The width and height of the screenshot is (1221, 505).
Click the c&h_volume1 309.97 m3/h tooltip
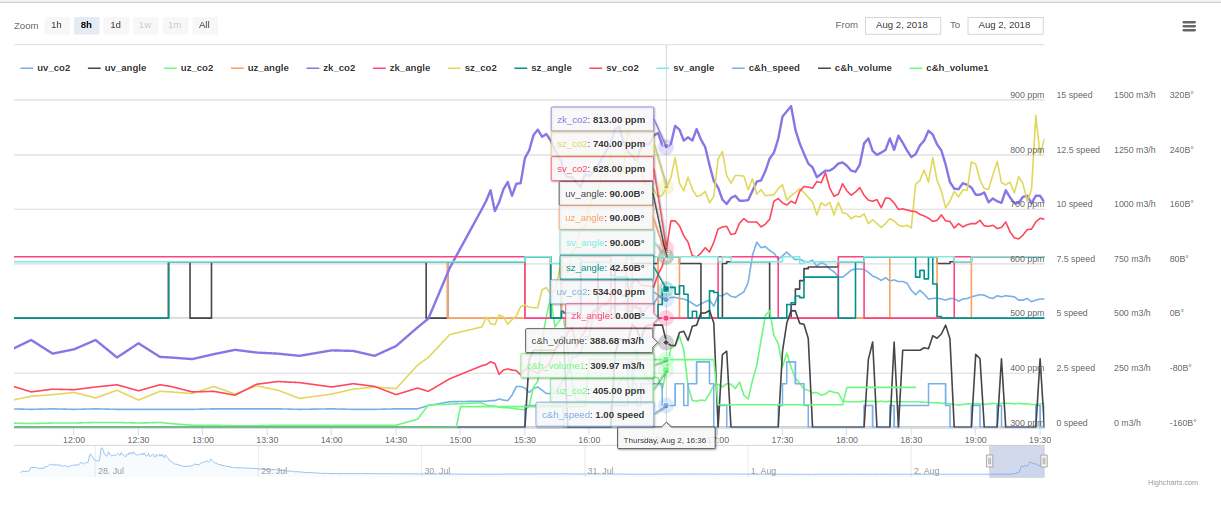[587, 366]
